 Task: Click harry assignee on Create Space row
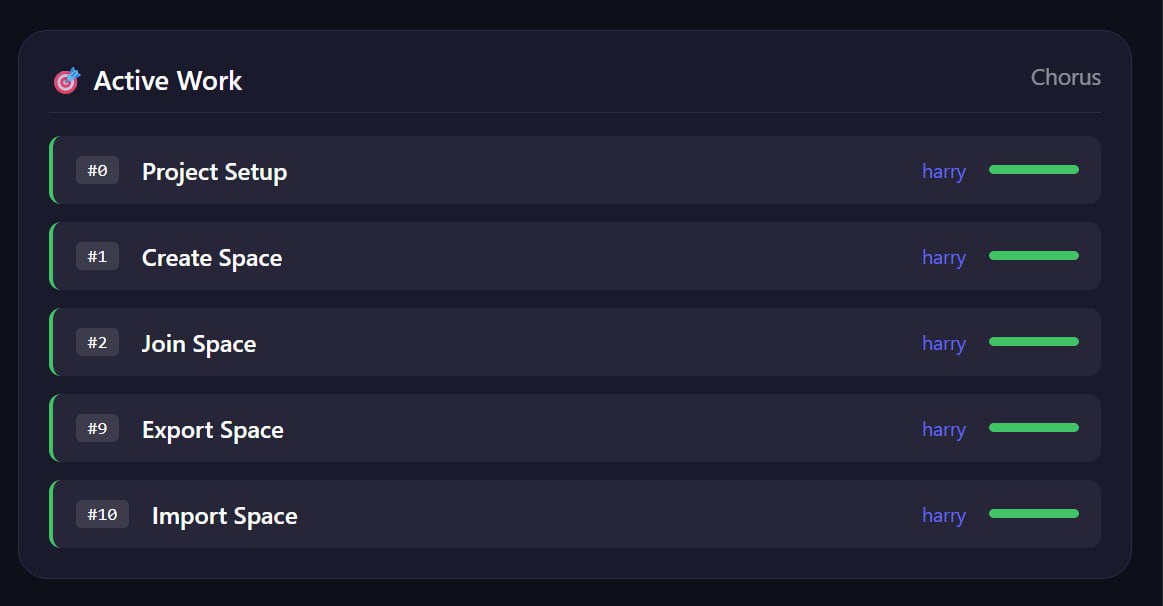coord(943,258)
